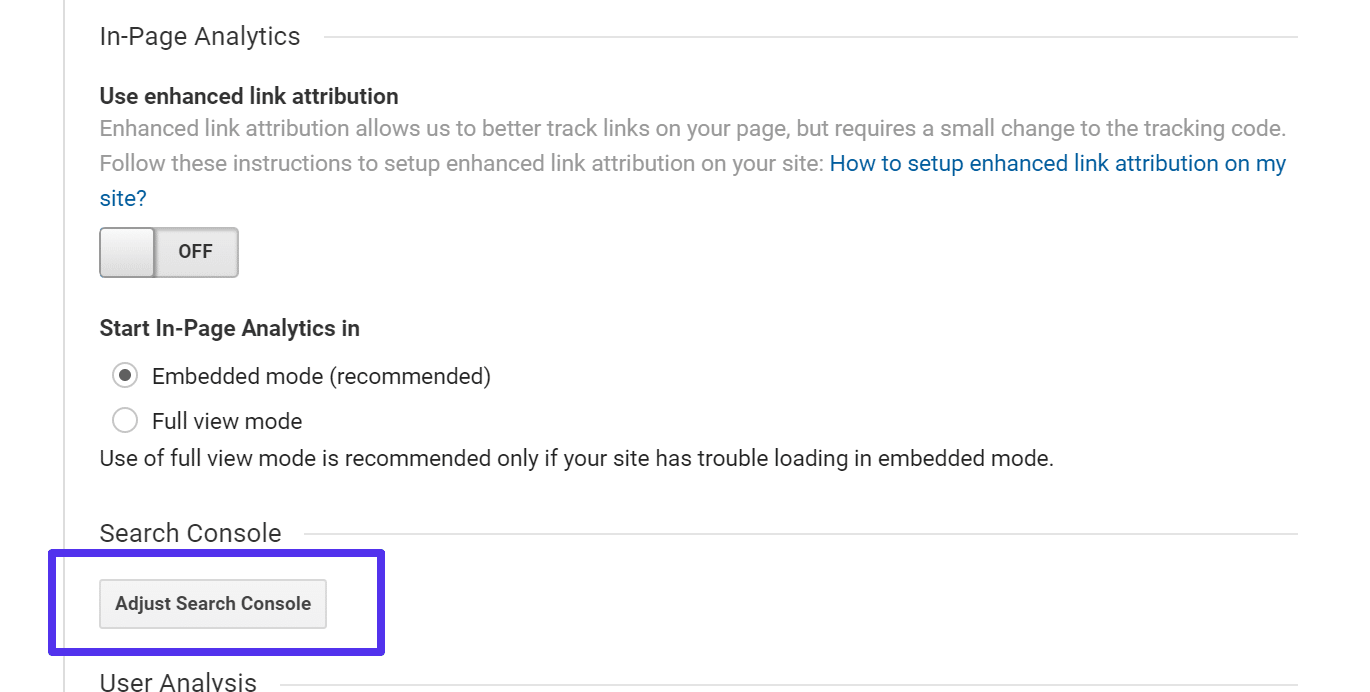1370x692 pixels.
Task: Click inside the highlighted purple box
Action: coord(212,604)
